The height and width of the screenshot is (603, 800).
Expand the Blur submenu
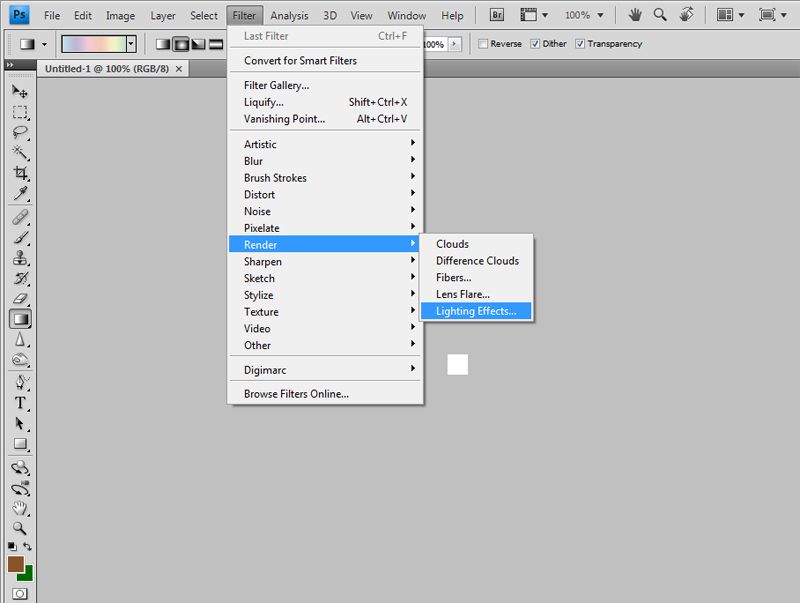(325, 161)
